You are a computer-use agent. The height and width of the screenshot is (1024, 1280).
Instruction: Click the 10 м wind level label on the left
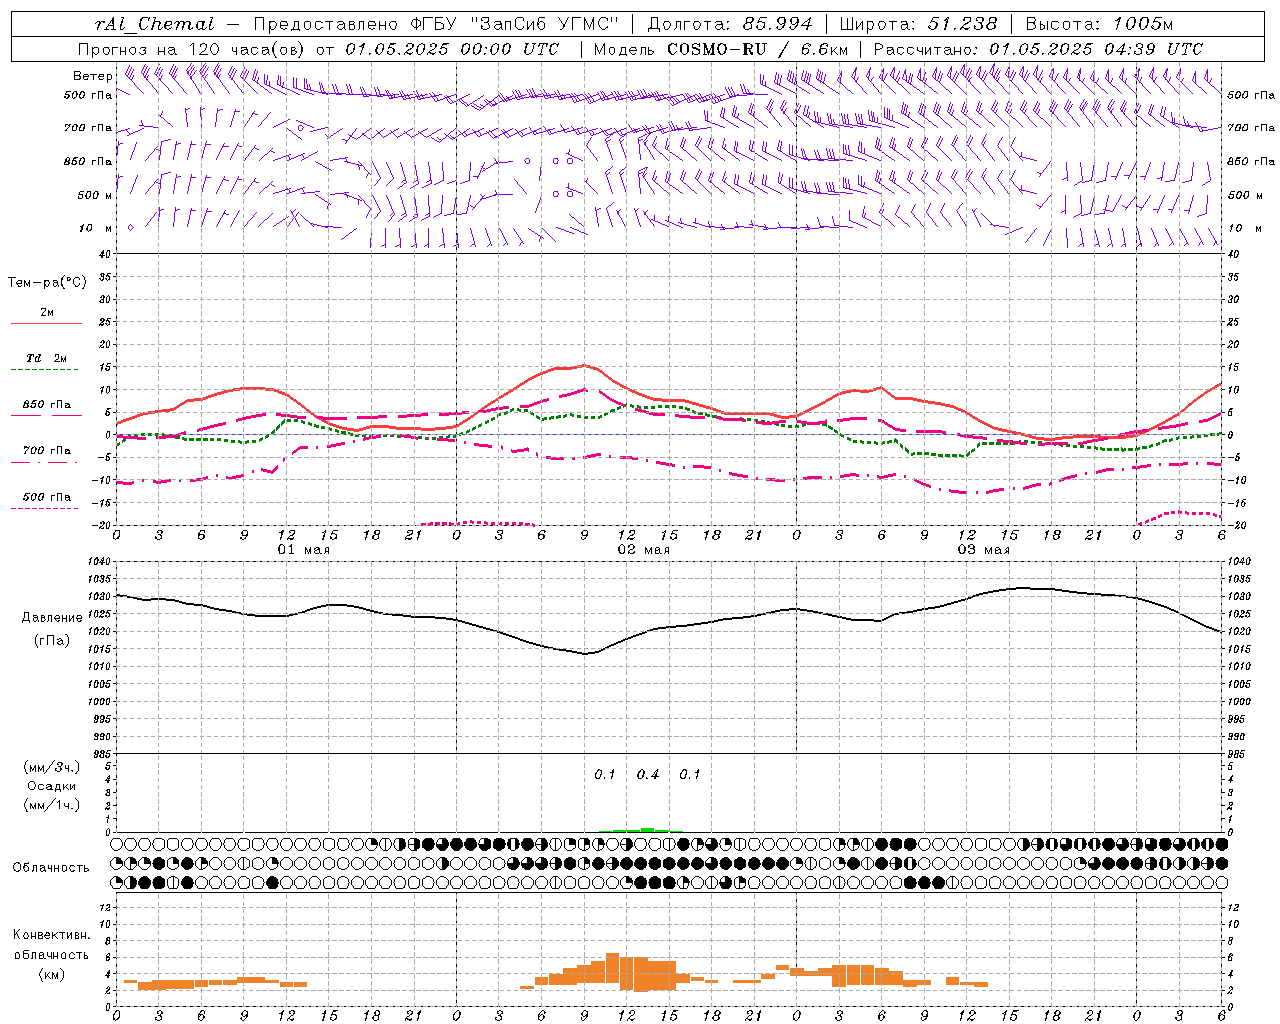96,228
